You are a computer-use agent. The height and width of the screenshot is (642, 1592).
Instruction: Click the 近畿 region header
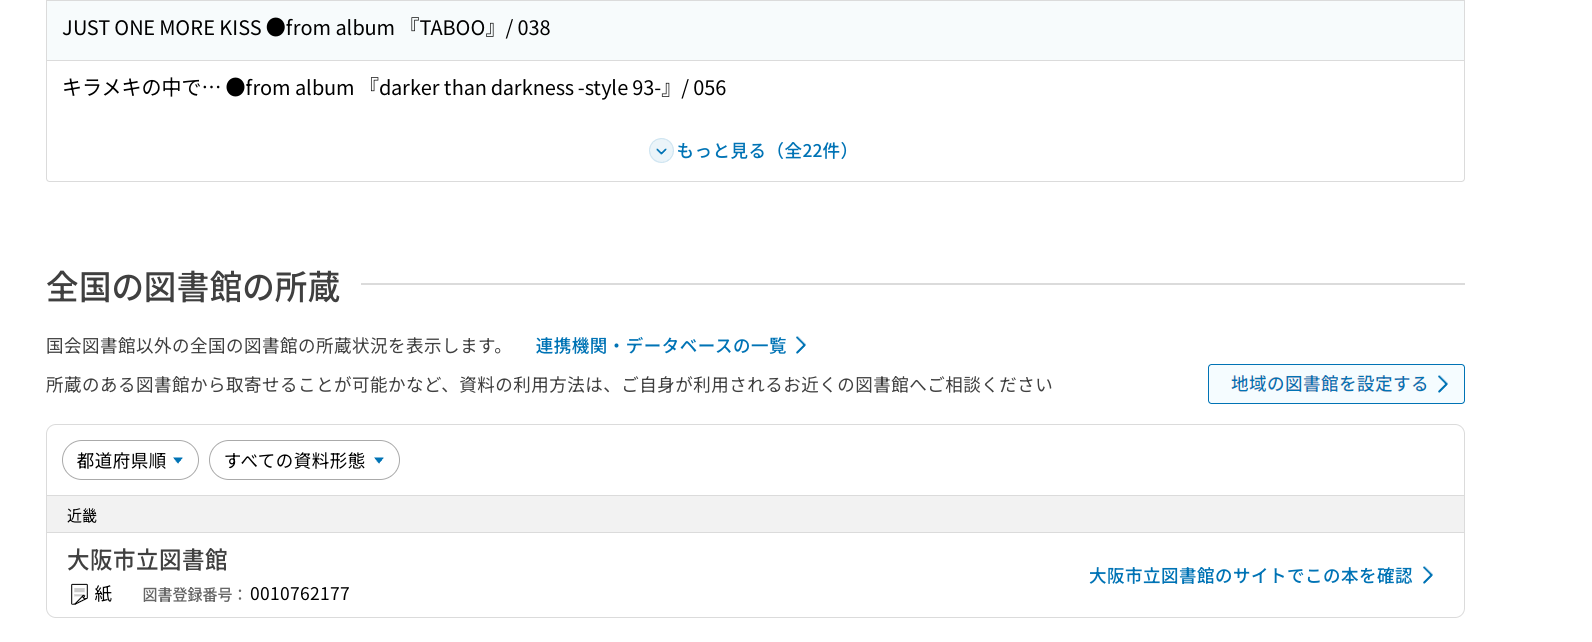coord(82,516)
